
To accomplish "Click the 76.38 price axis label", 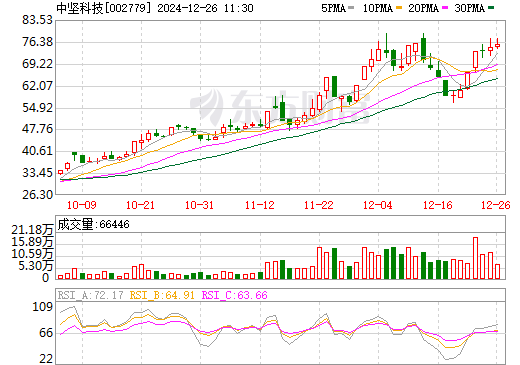I will point(37,42).
